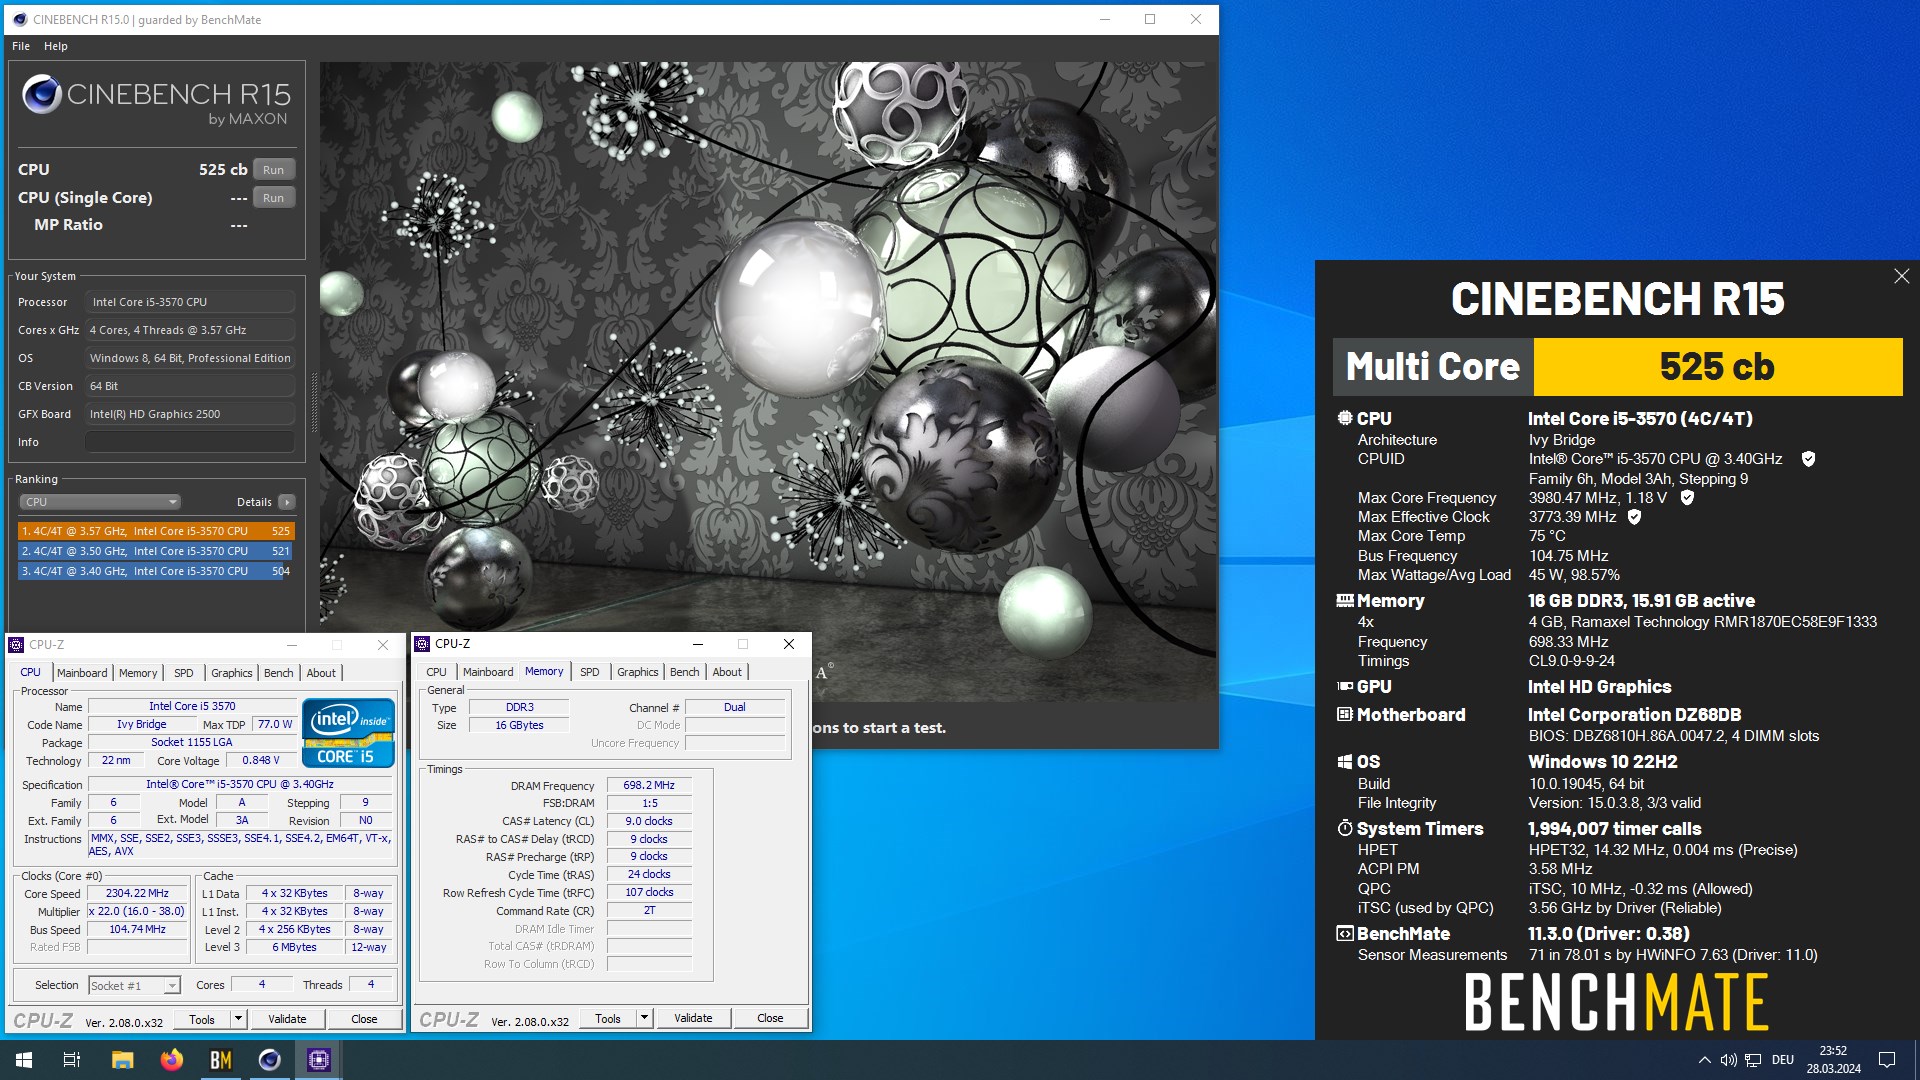The height and width of the screenshot is (1080, 1920).
Task: Close the BenchMate result panel
Action: [x=1901, y=276]
